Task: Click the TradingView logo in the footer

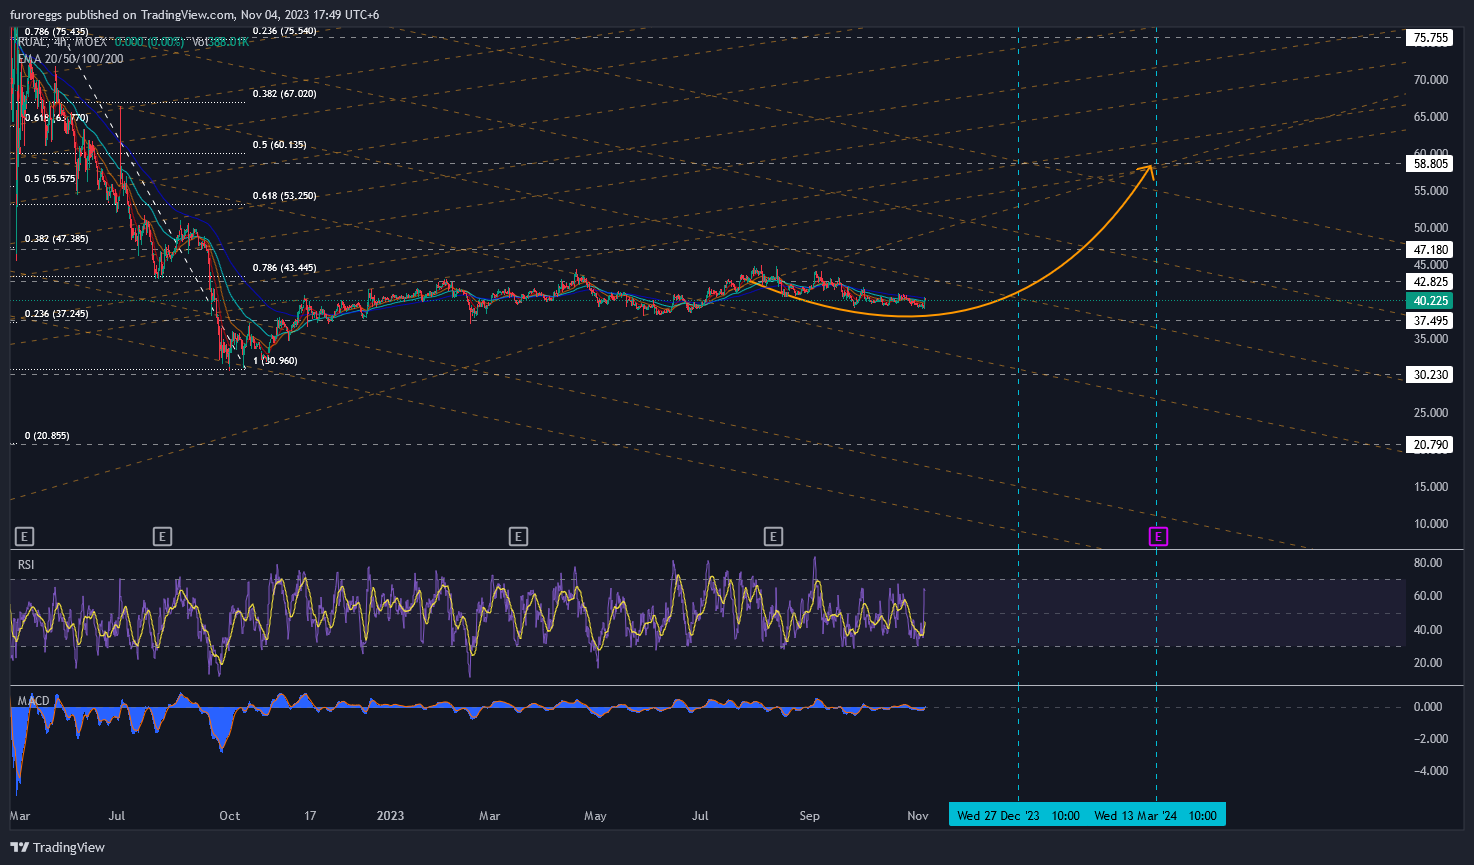Action: 58,848
